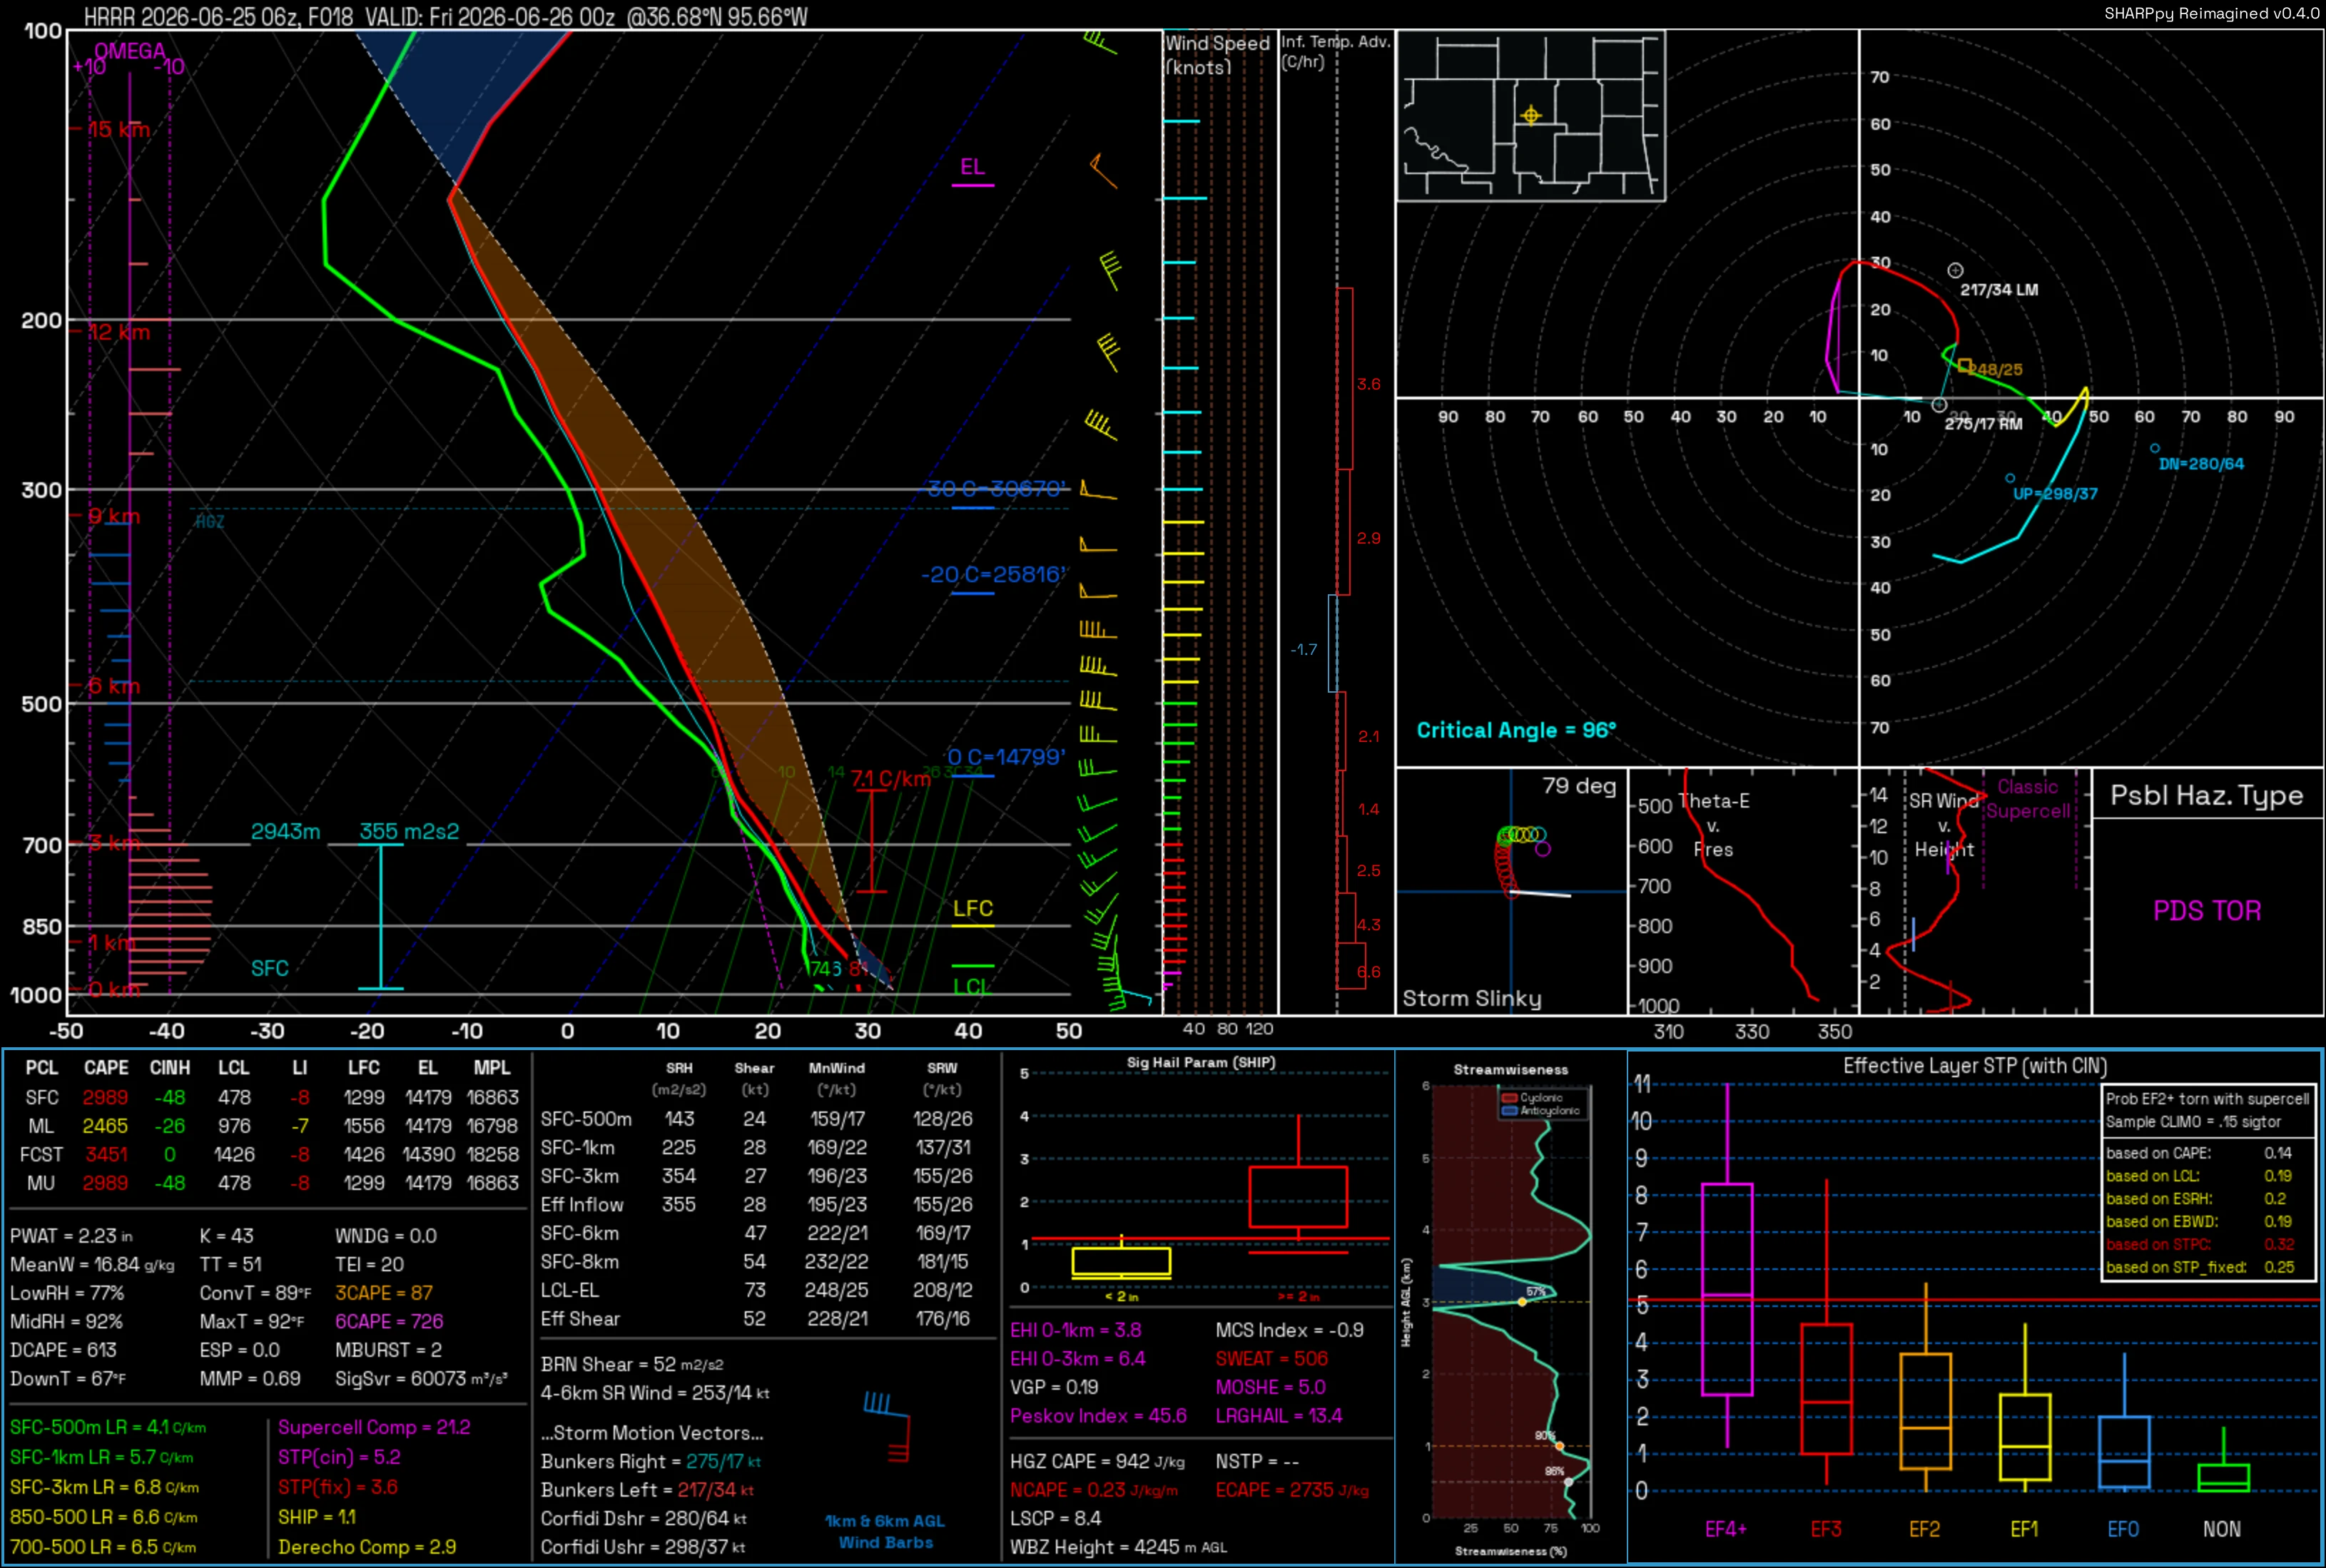
Task: Click the 'Supercell Comp = 21.2' value
Action: pyautogui.click(x=374, y=1427)
